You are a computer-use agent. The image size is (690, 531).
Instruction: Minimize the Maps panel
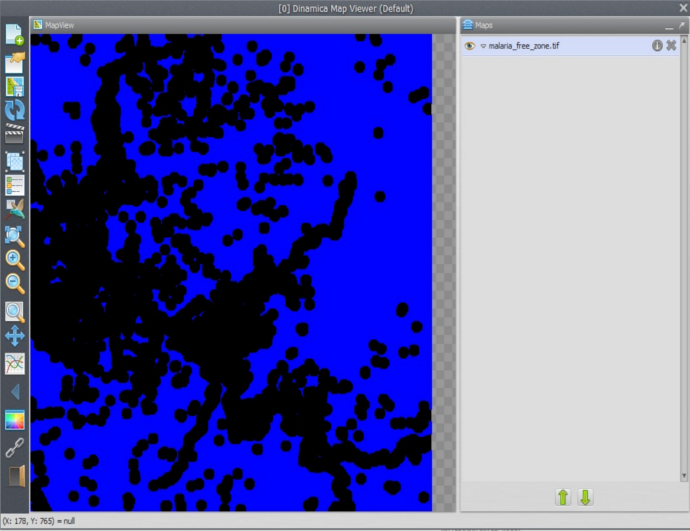[669, 24]
